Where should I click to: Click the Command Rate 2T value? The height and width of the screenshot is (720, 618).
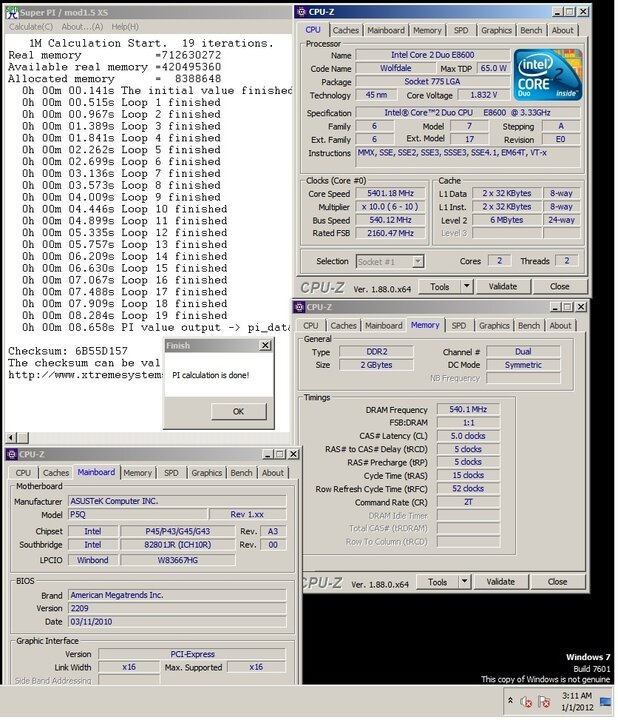click(x=468, y=502)
